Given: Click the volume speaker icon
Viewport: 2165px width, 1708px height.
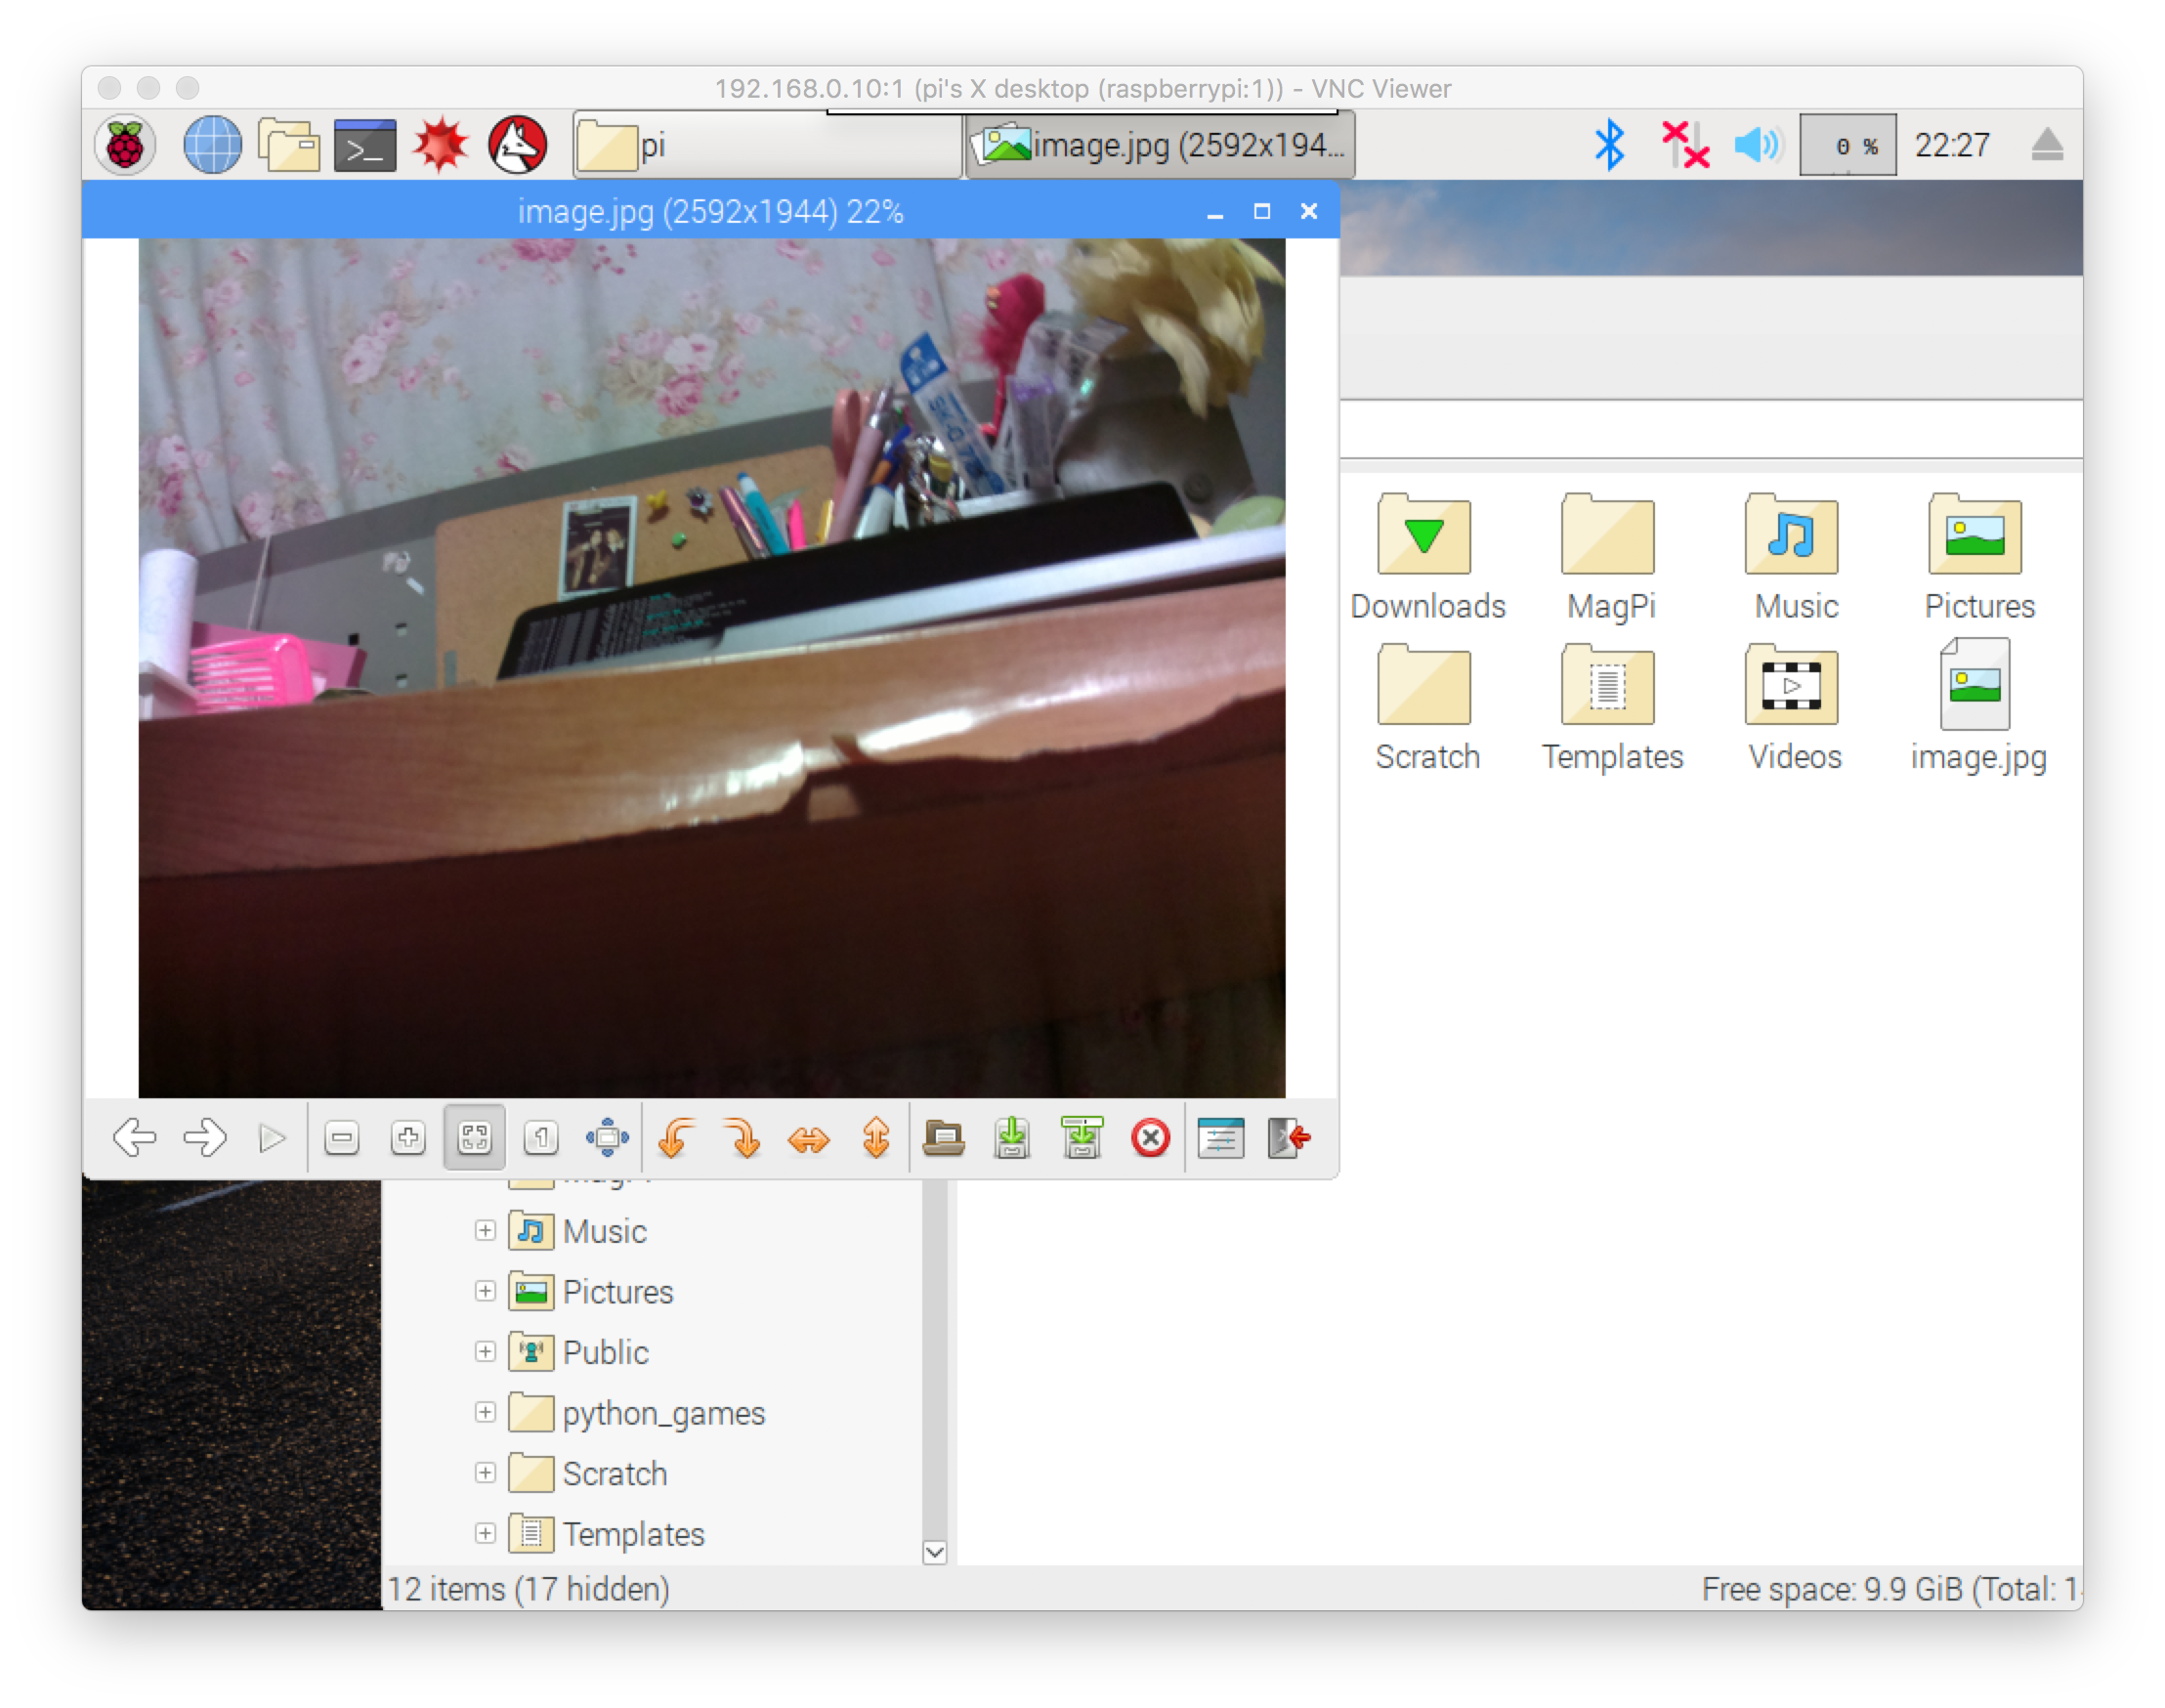Looking at the screenshot, I should coord(1756,146).
